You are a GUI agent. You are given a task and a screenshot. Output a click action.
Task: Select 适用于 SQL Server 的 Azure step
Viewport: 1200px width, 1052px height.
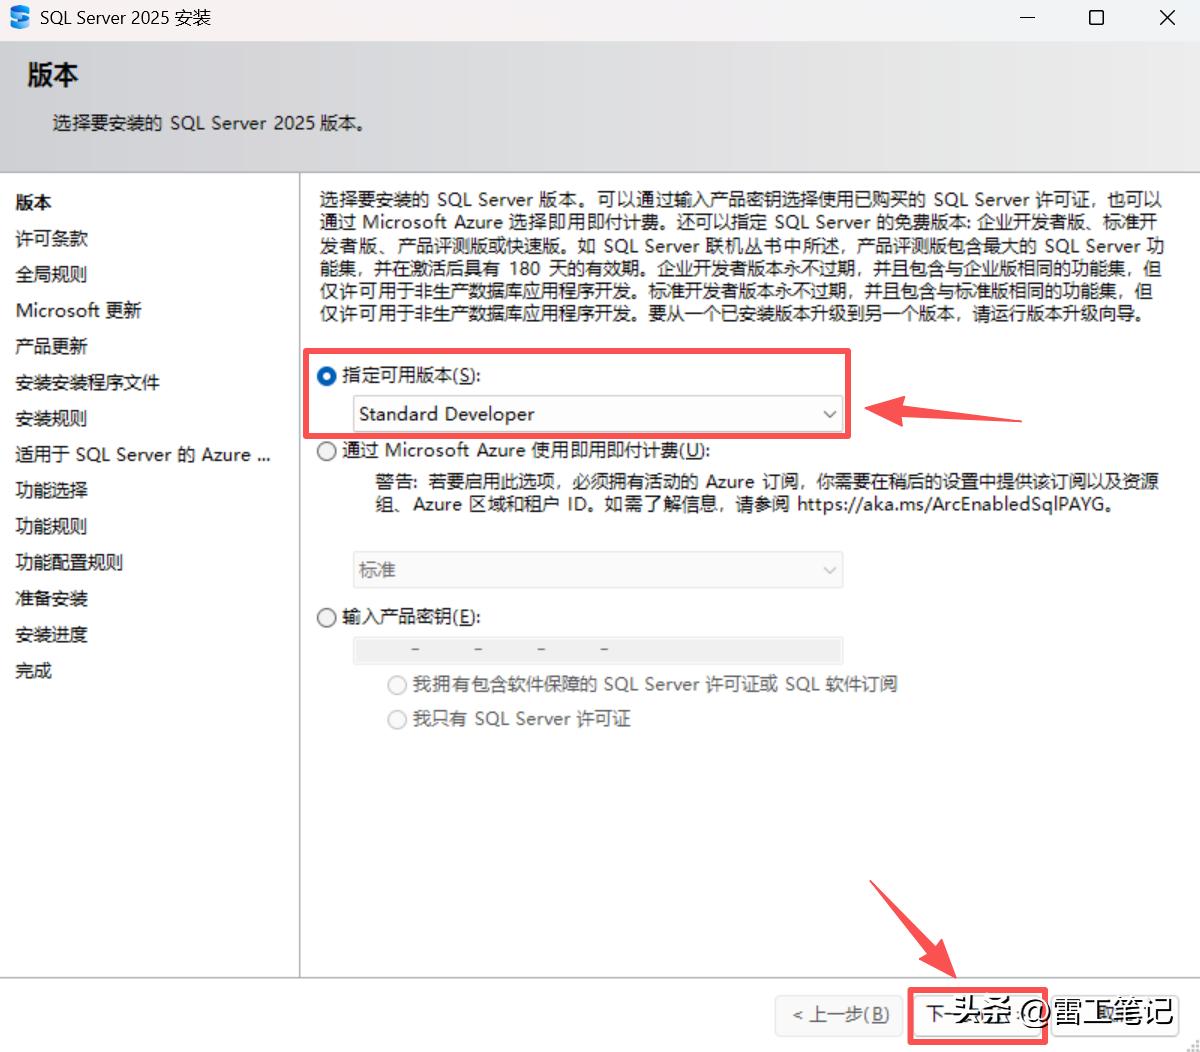coord(143,454)
